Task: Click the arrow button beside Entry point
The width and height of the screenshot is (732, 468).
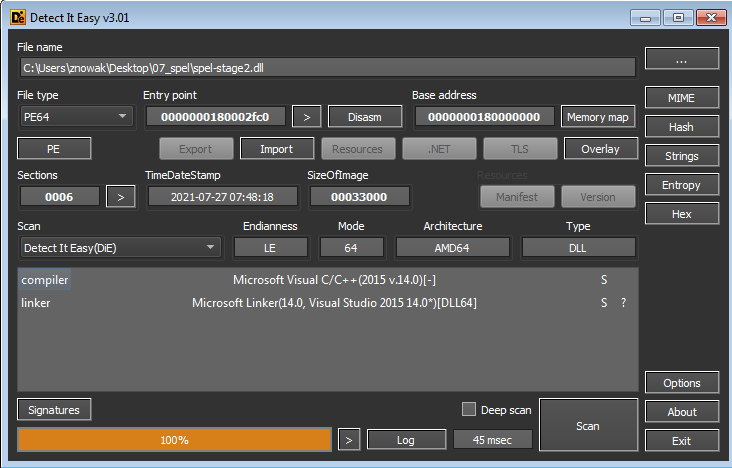Action: (x=307, y=117)
